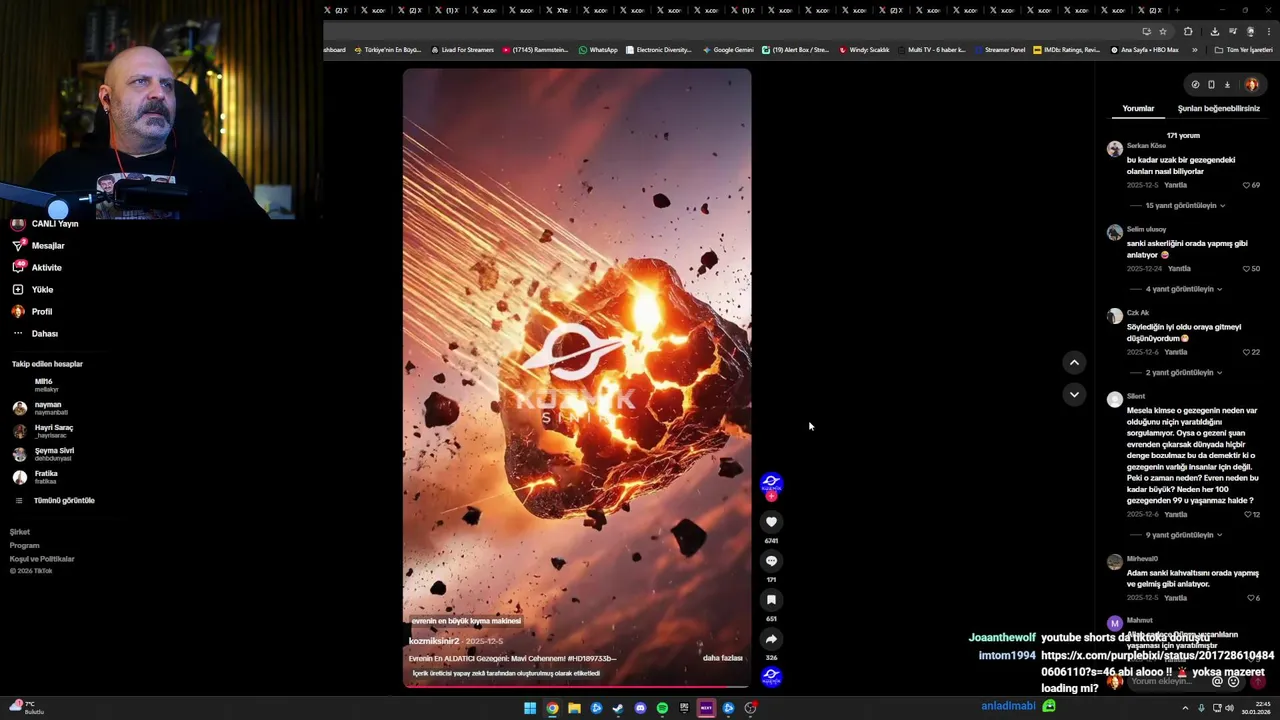Screen dimensions: 1280x720
Task: Show more bookmarks with the chevron
Action: [x=1194, y=50]
